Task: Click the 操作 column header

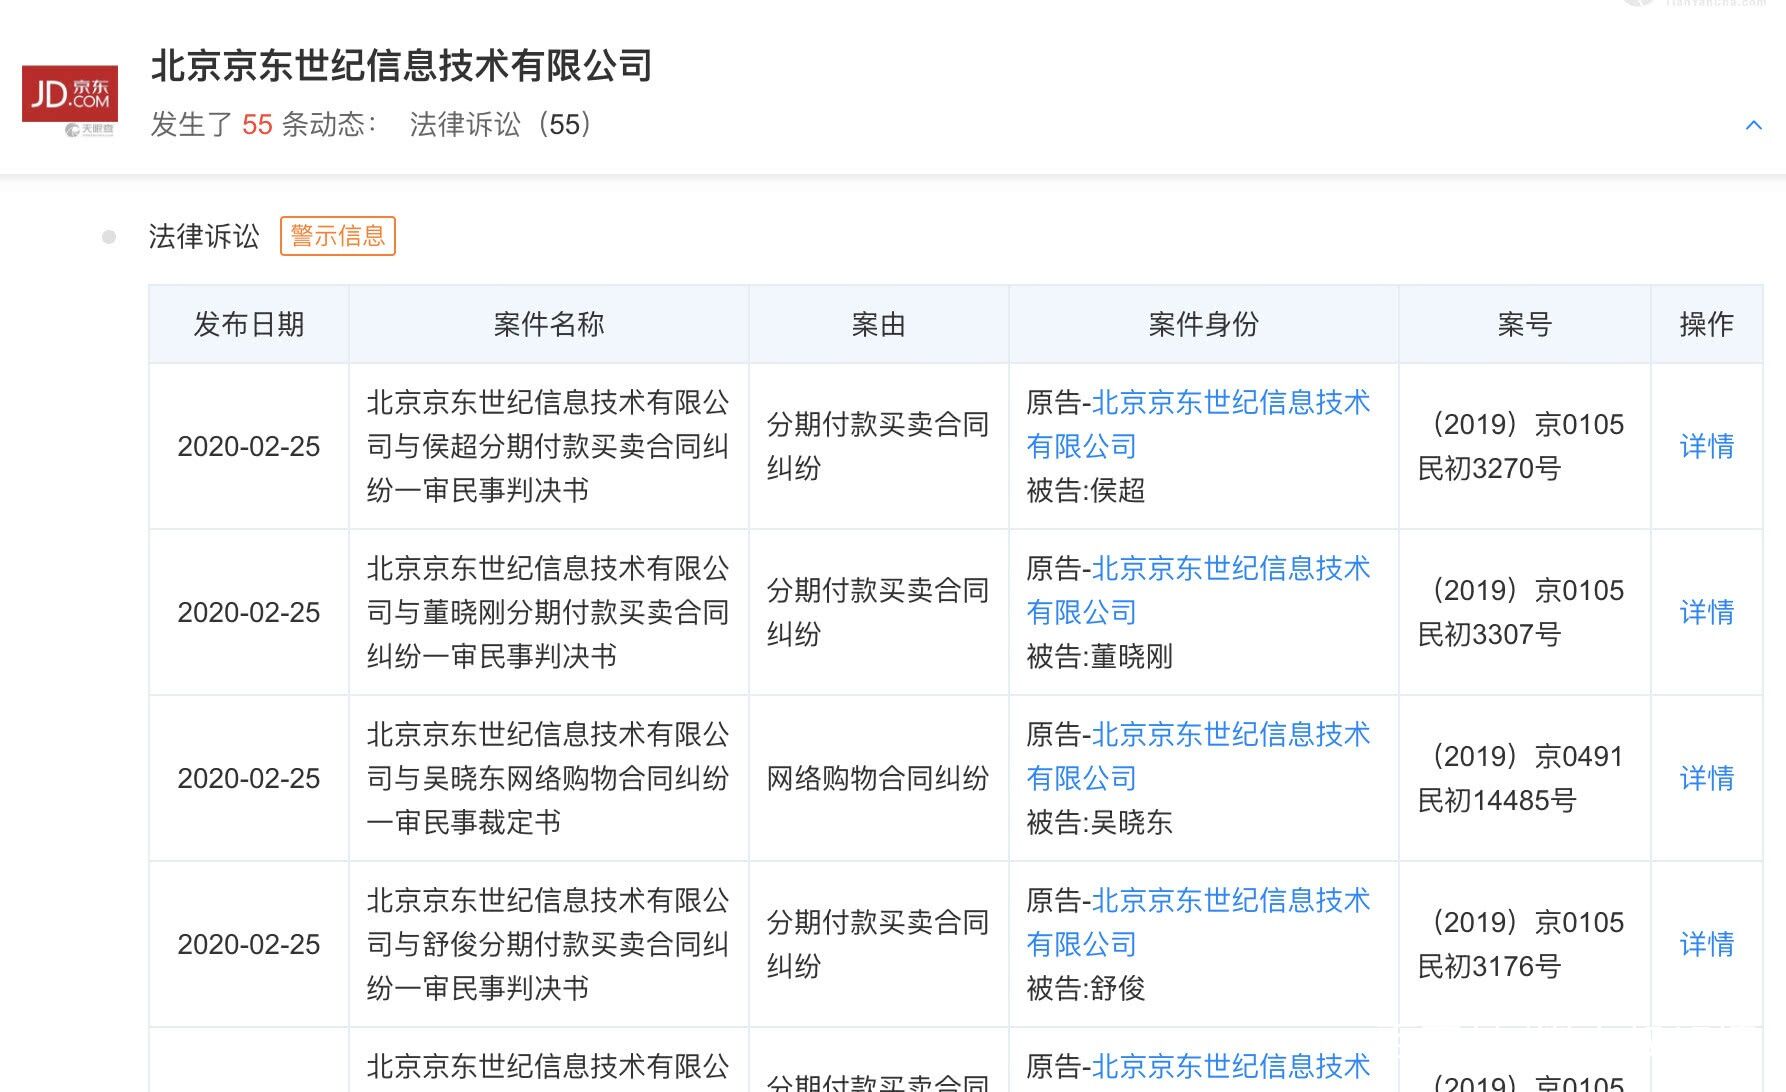Action: [1706, 324]
